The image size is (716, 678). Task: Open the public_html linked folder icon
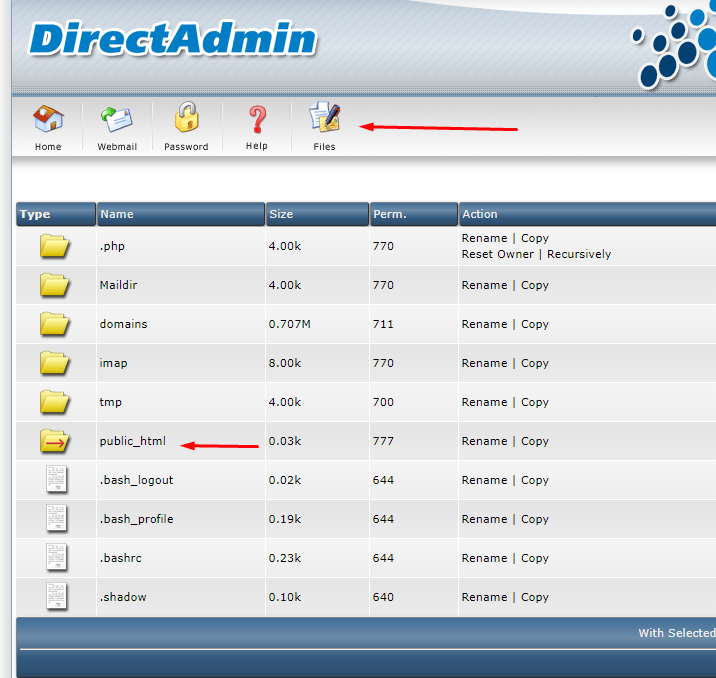(54, 441)
